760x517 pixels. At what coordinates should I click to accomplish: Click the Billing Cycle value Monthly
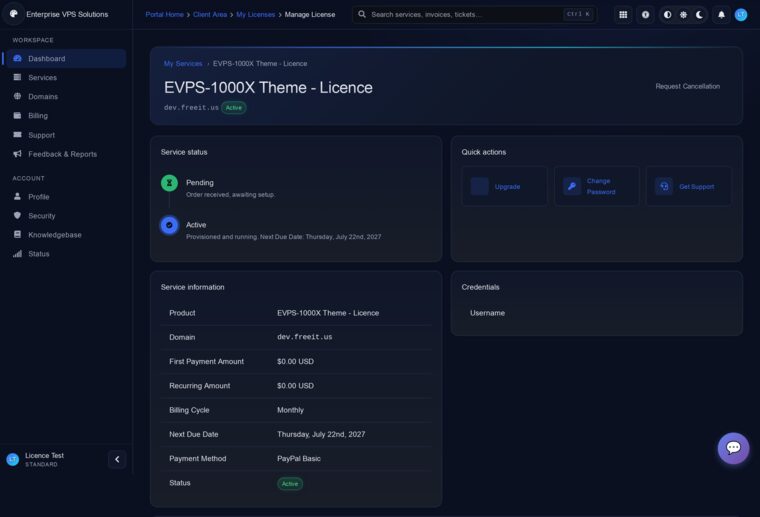290,410
